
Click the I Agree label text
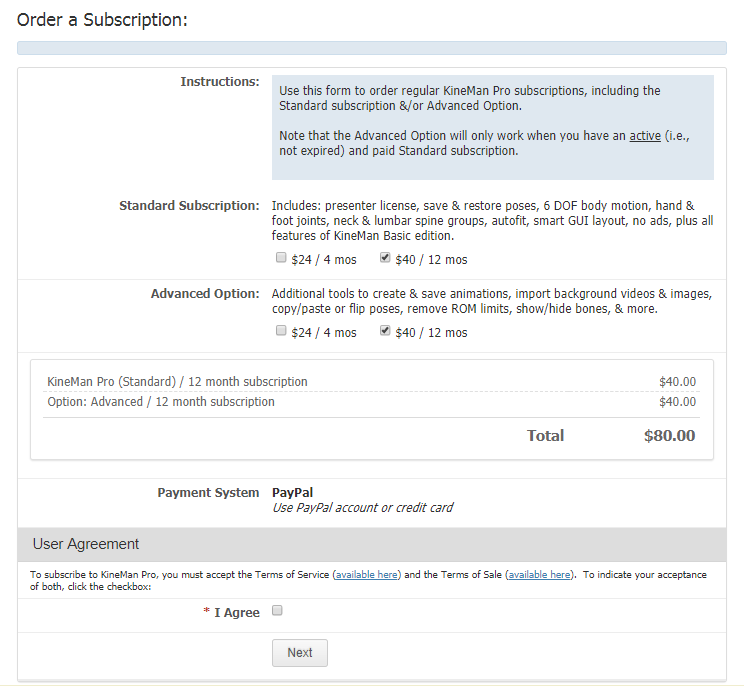[237, 612]
